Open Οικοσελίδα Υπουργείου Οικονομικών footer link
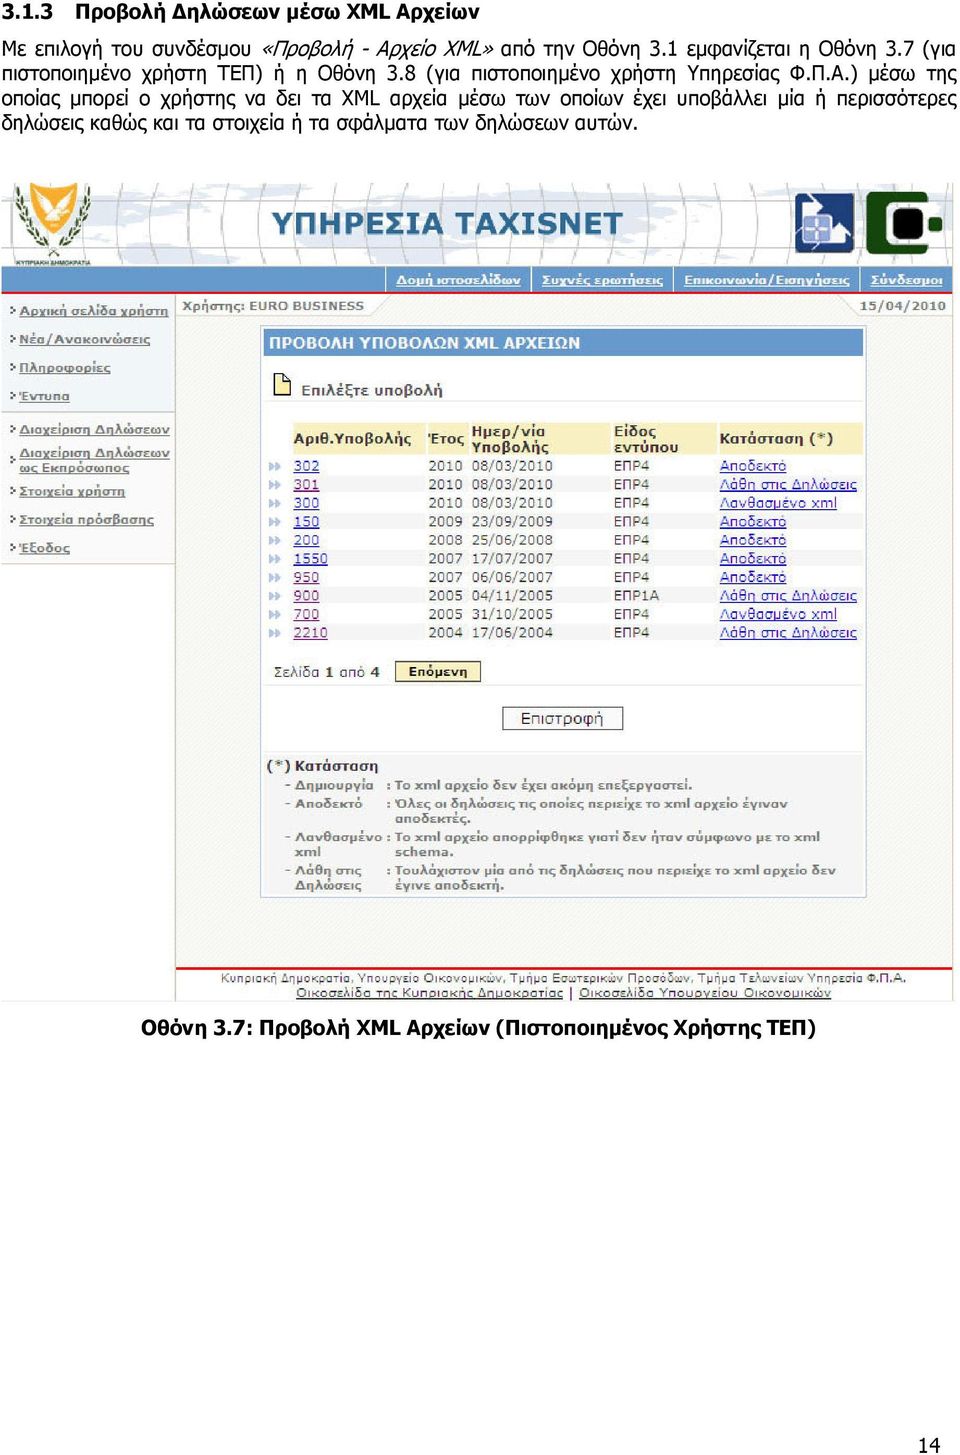 click(705, 993)
